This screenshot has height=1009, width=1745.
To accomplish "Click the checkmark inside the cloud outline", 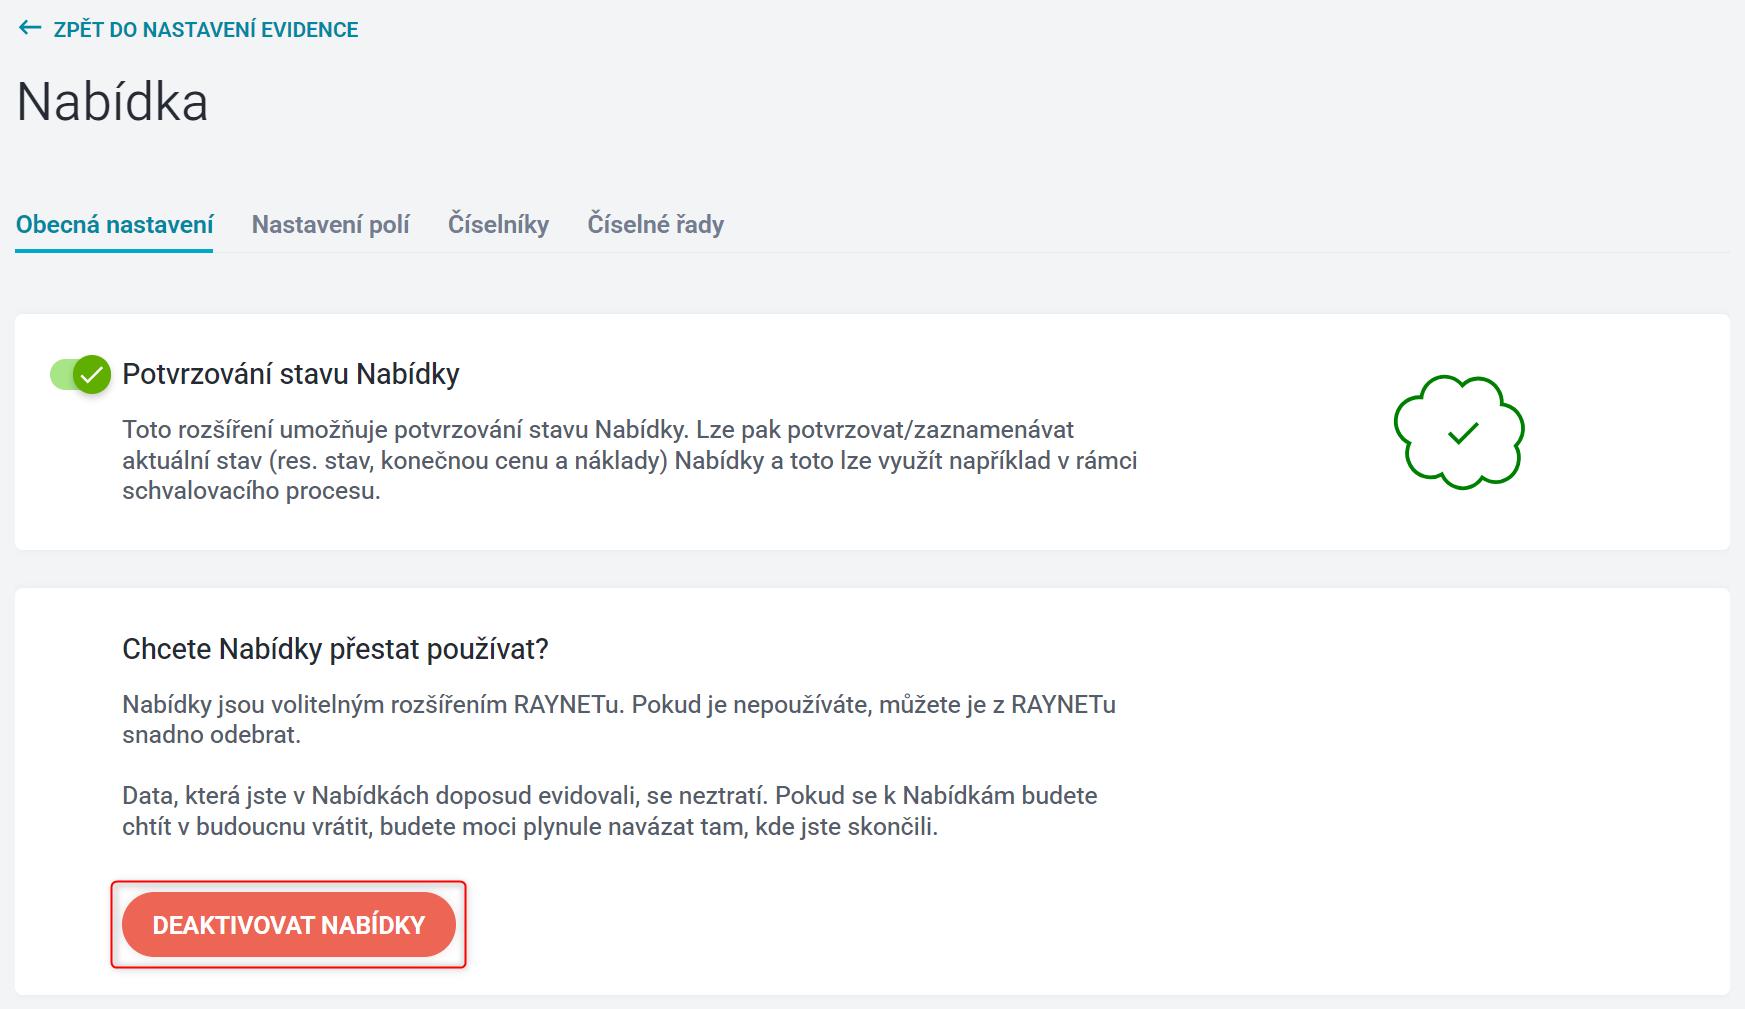I will point(1463,433).
